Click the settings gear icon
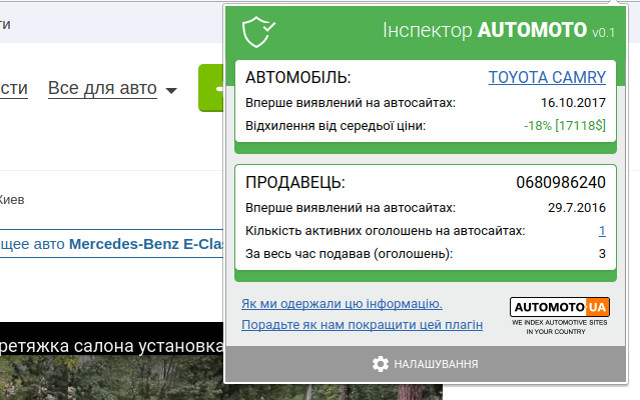The height and width of the screenshot is (400, 640). pyautogui.click(x=380, y=364)
